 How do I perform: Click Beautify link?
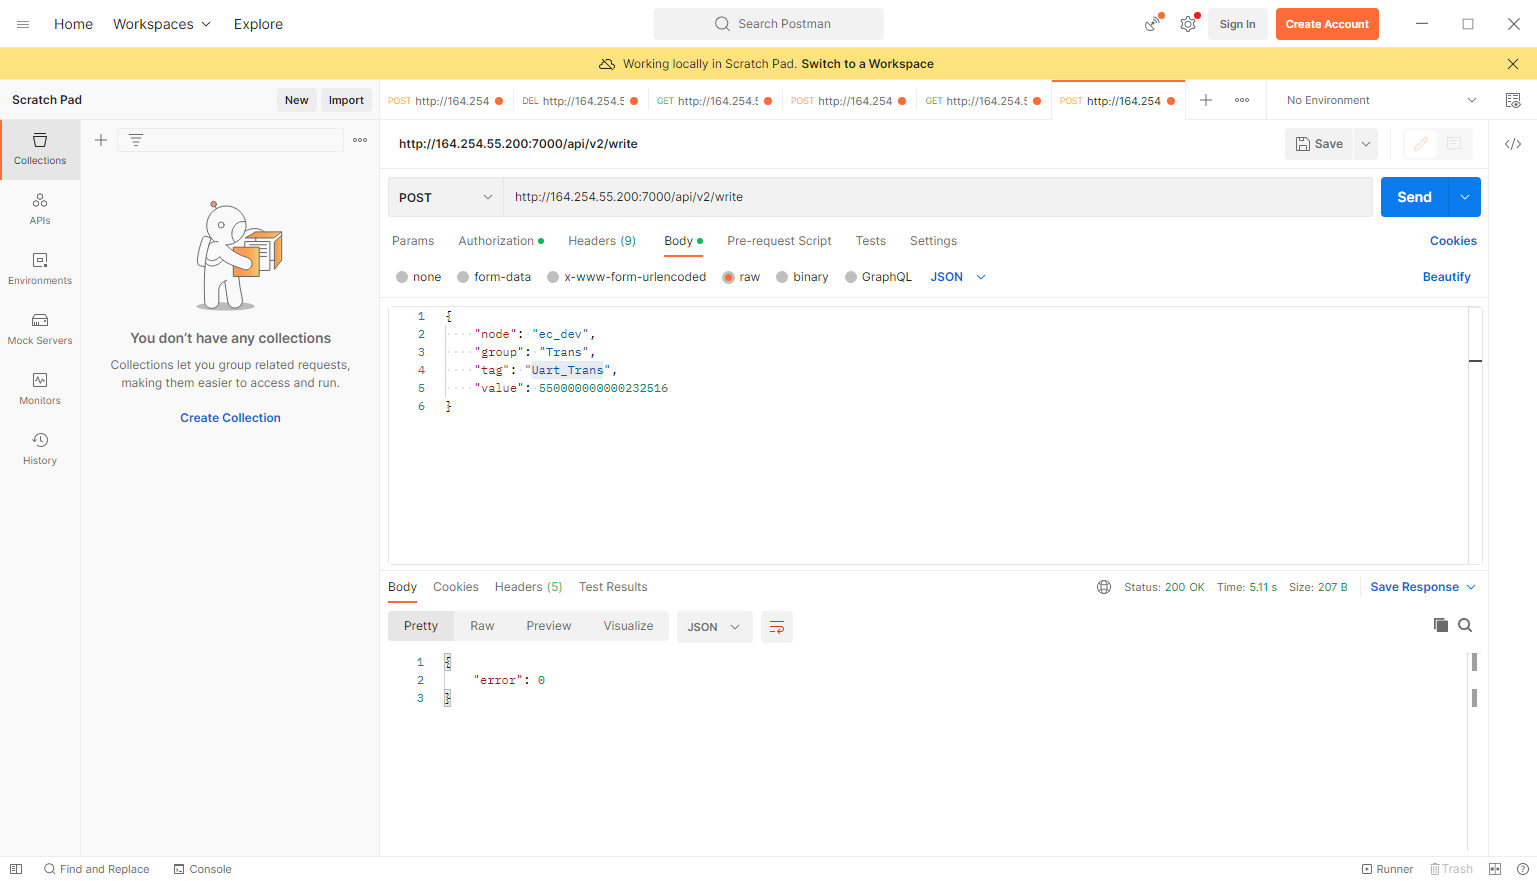(1446, 277)
